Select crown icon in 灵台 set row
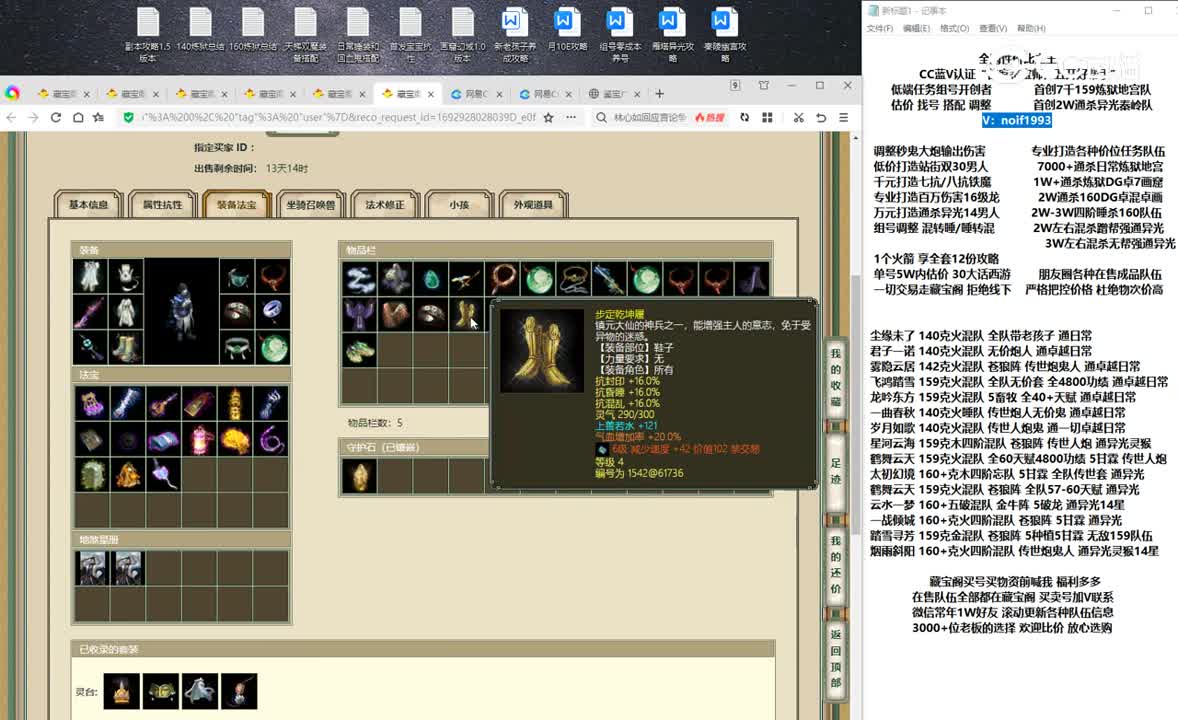This screenshot has height=720, width=1178. pyautogui.click(x=122, y=691)
